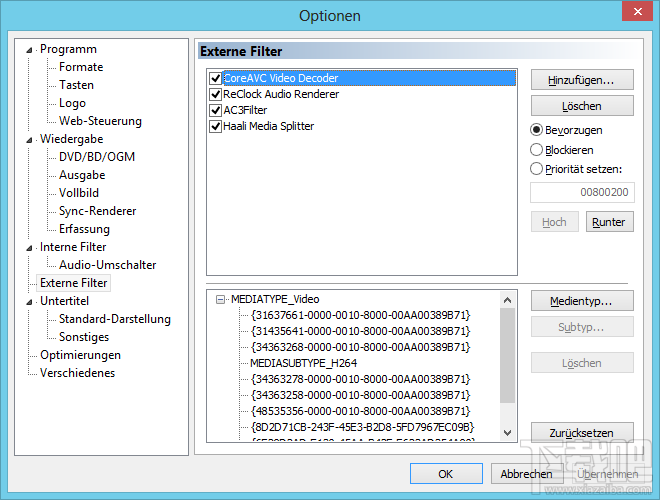This screenshot has height=500, width=660.
Task: Open the Logo settings page
Action: click(x=72, y=103)
